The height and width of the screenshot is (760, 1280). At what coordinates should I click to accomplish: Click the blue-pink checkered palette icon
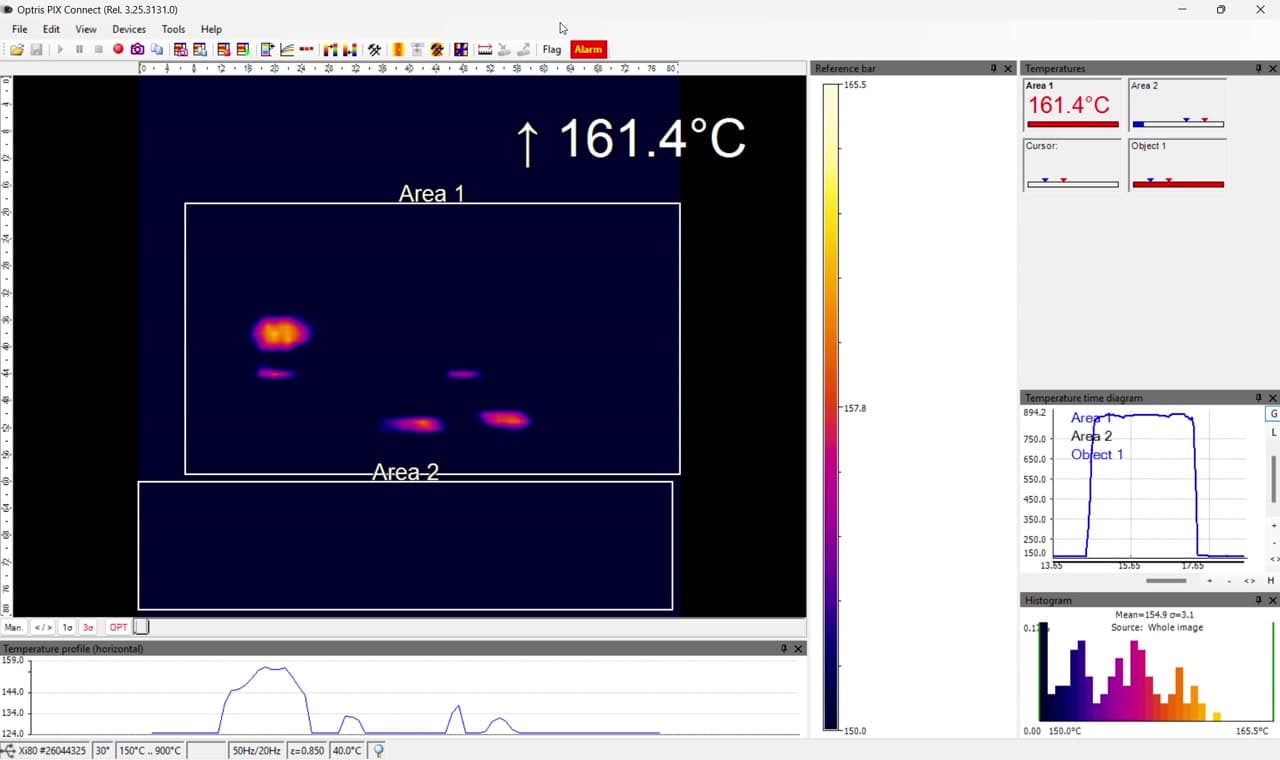(x=461, y=49)
